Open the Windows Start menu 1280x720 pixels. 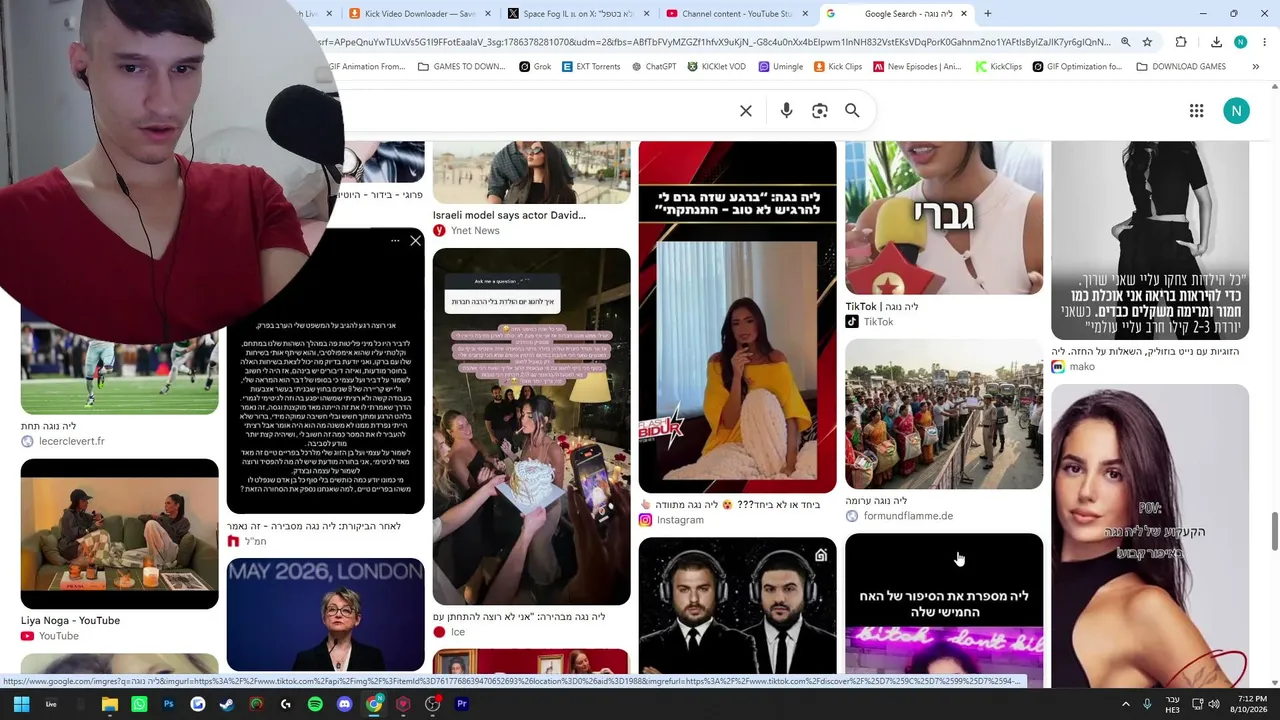coord(21,704)
